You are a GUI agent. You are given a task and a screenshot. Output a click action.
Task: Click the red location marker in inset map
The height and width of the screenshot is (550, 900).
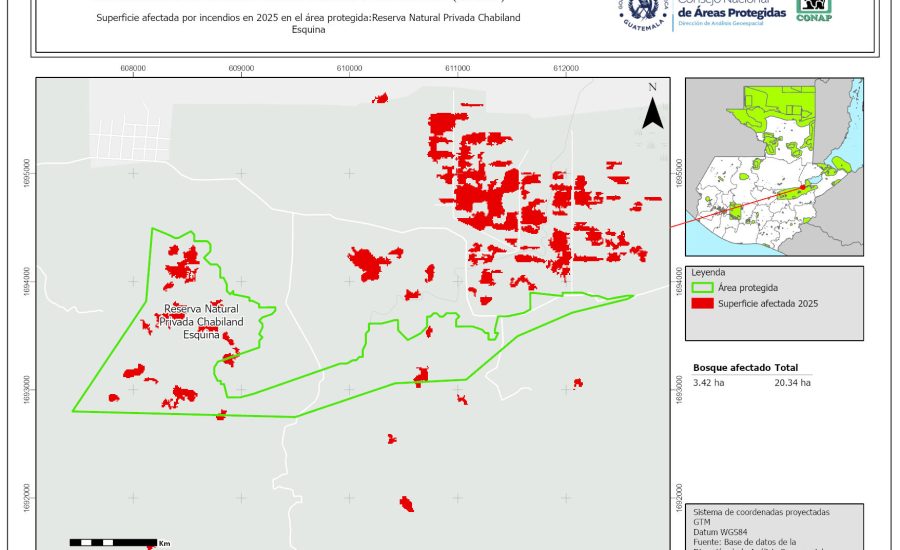[802, 187]
